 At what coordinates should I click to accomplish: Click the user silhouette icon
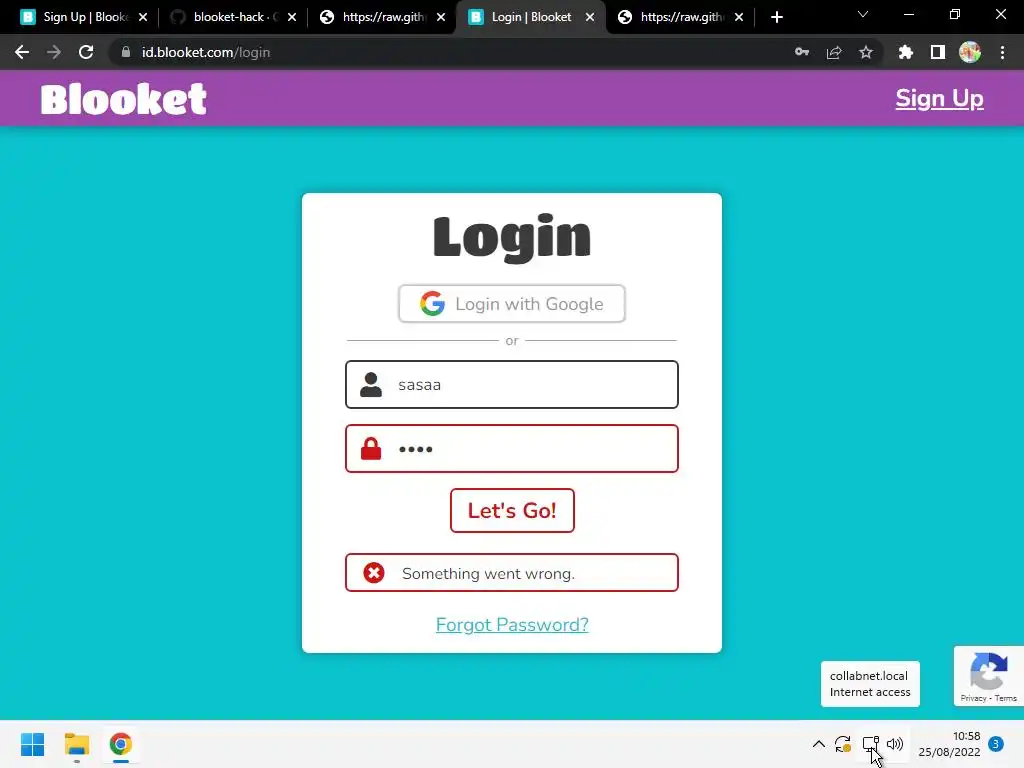pos(371,385)
